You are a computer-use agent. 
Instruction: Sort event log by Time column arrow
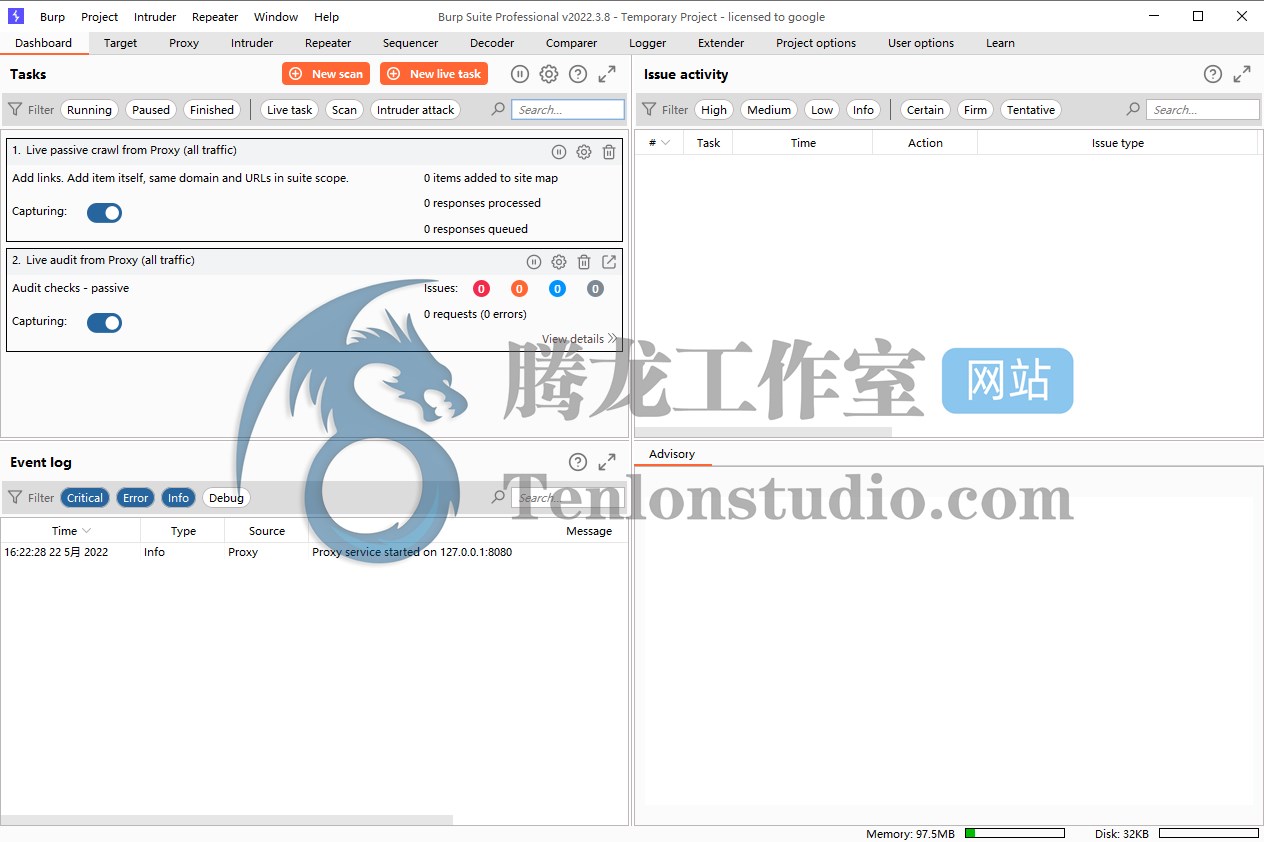point(87,531)
